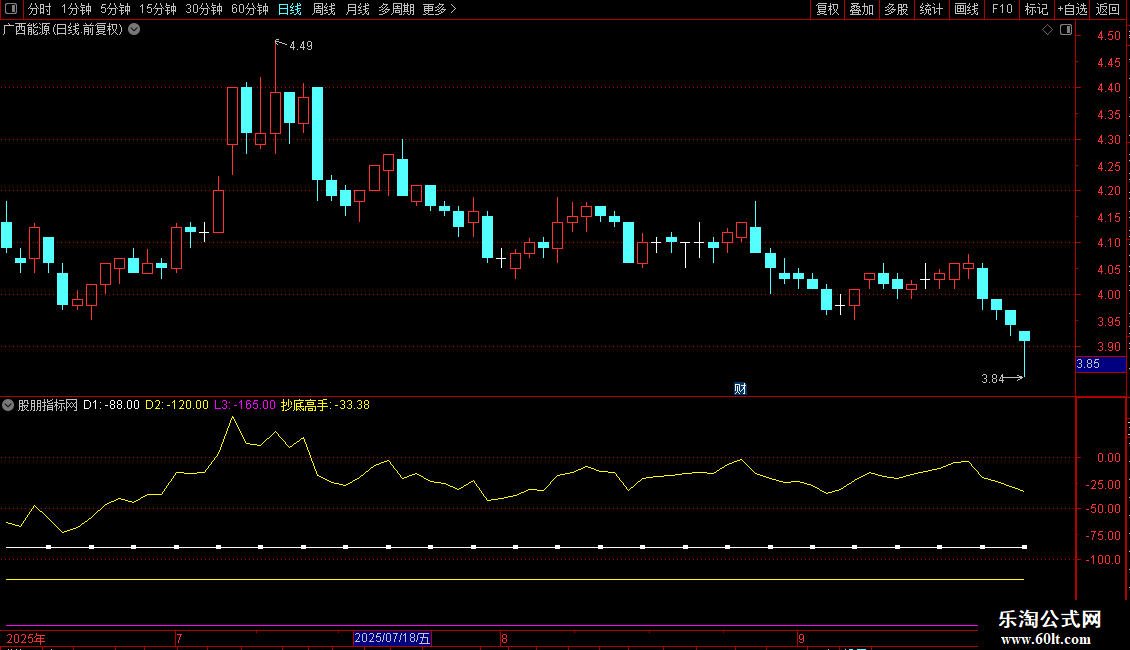Open the 股朋指标网 indicator dropdown circle

pos(8,405)
